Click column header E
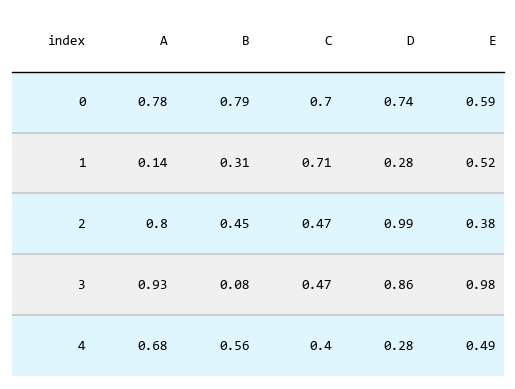This screenshot has width=515, height=389. coord(492,41)
